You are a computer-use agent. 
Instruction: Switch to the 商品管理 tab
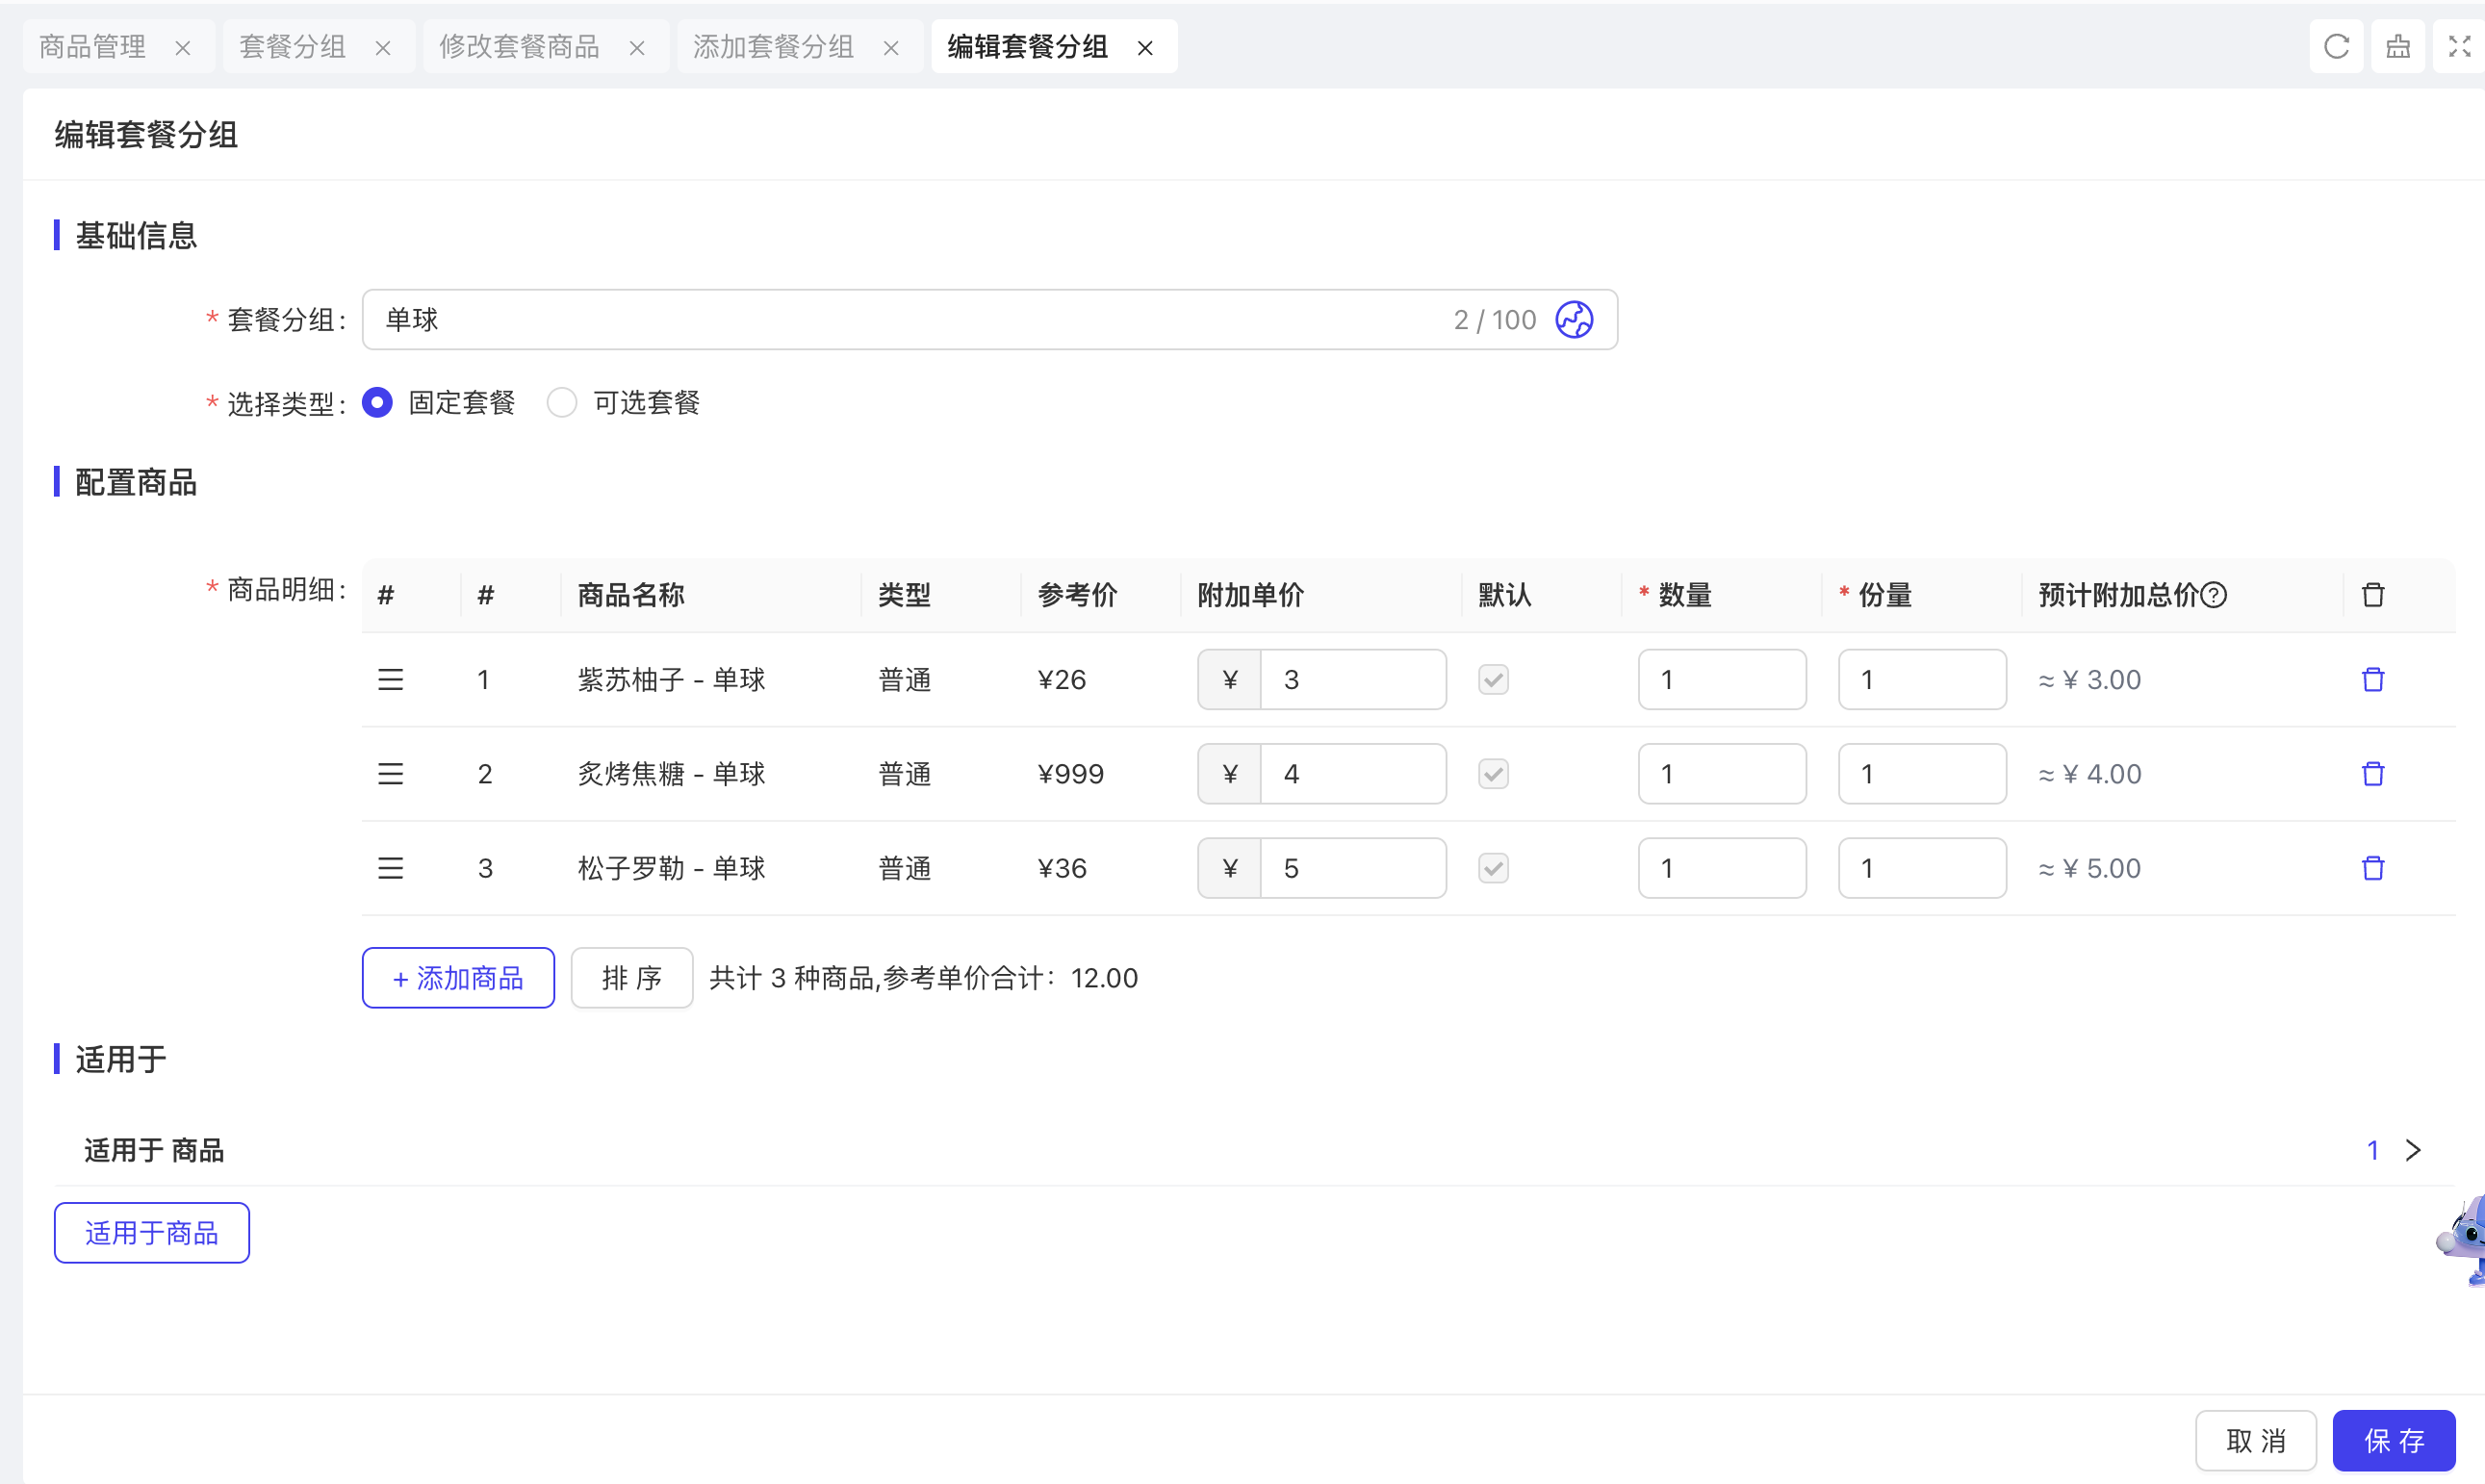coord(93,47)
